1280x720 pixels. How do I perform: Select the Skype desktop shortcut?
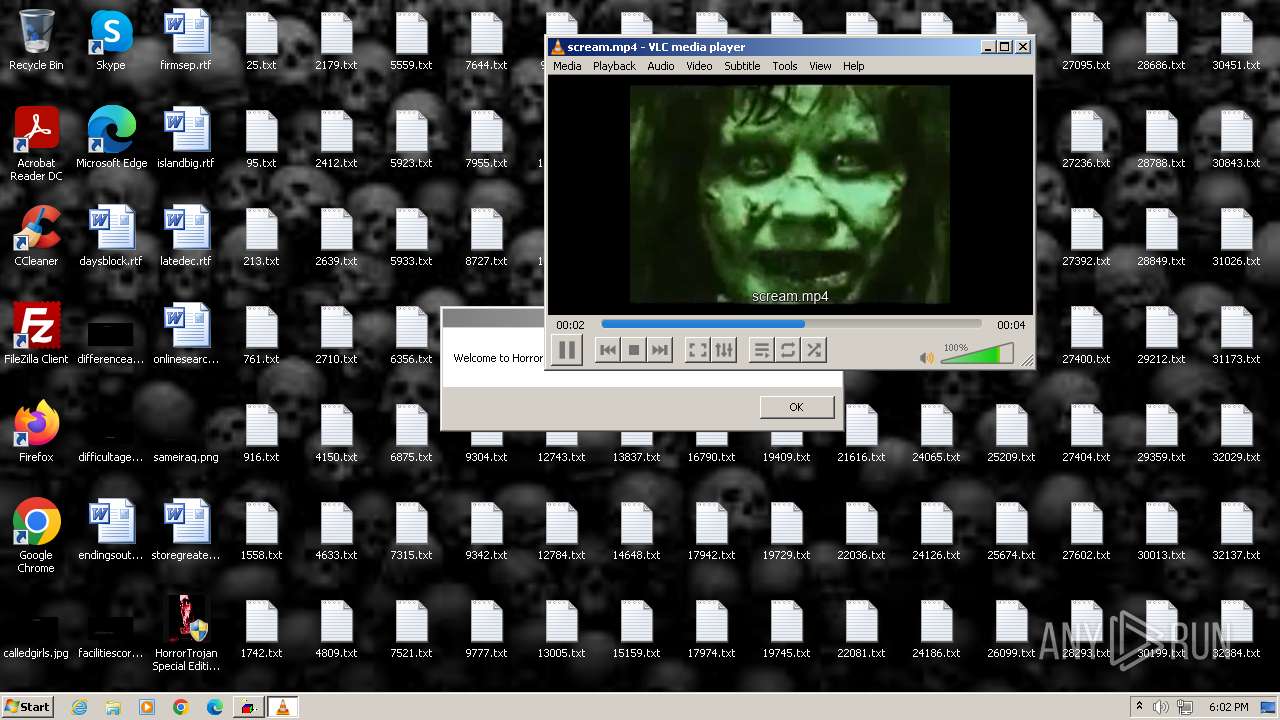pos(111,41)
